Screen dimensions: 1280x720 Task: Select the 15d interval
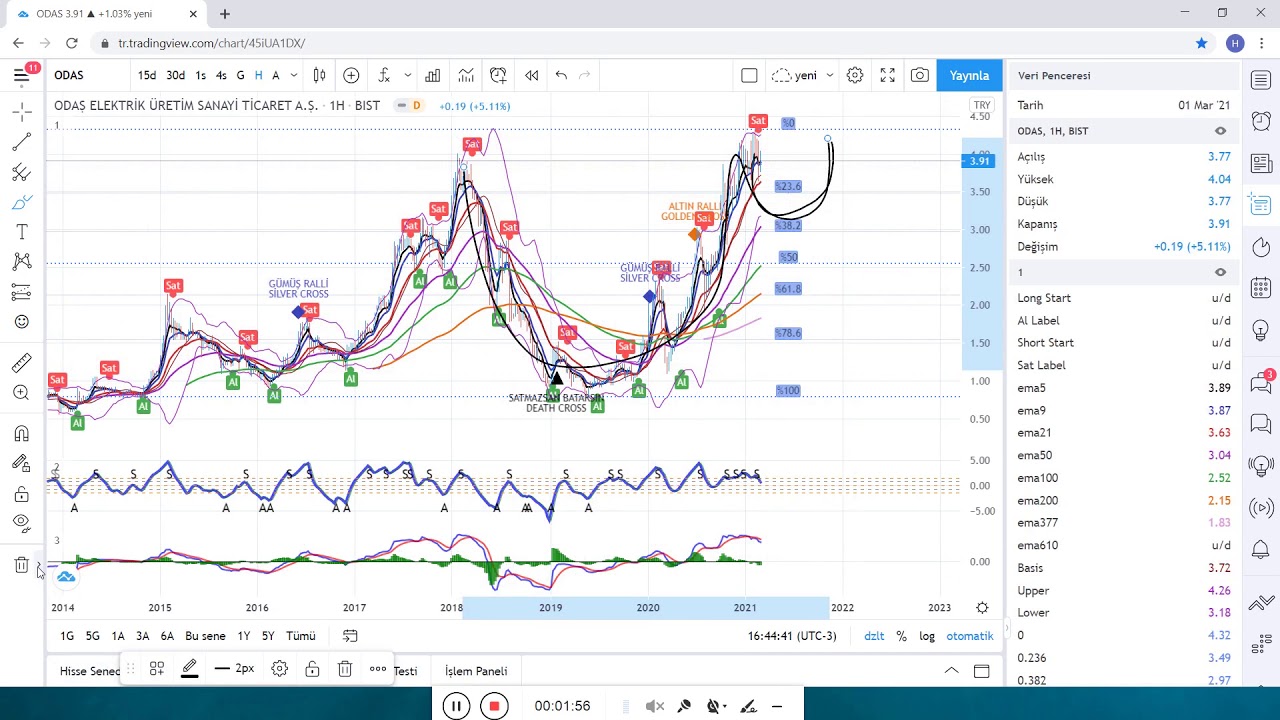[x=147, y=75]
